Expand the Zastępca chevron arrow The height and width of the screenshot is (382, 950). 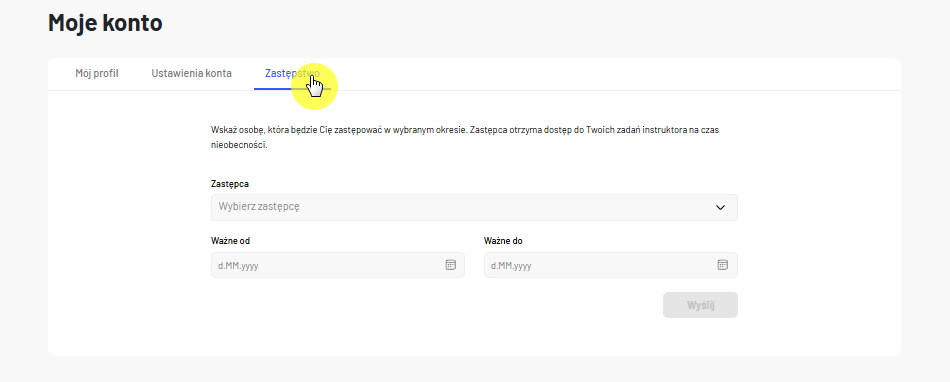(x=720, y=207)
